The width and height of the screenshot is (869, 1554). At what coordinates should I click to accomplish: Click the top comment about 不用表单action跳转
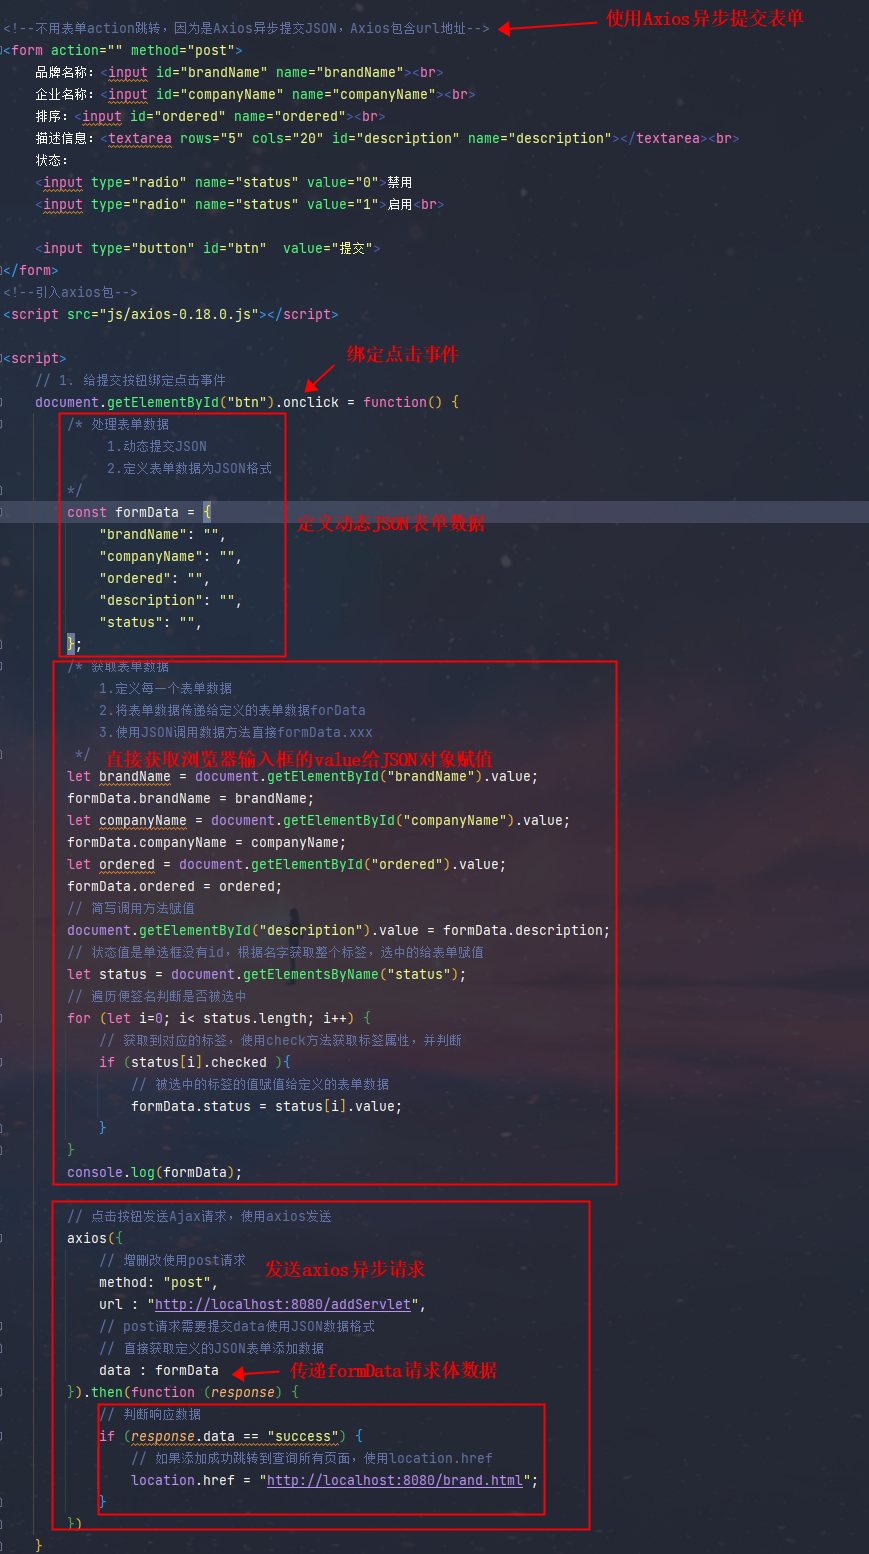tap(246, 28)
